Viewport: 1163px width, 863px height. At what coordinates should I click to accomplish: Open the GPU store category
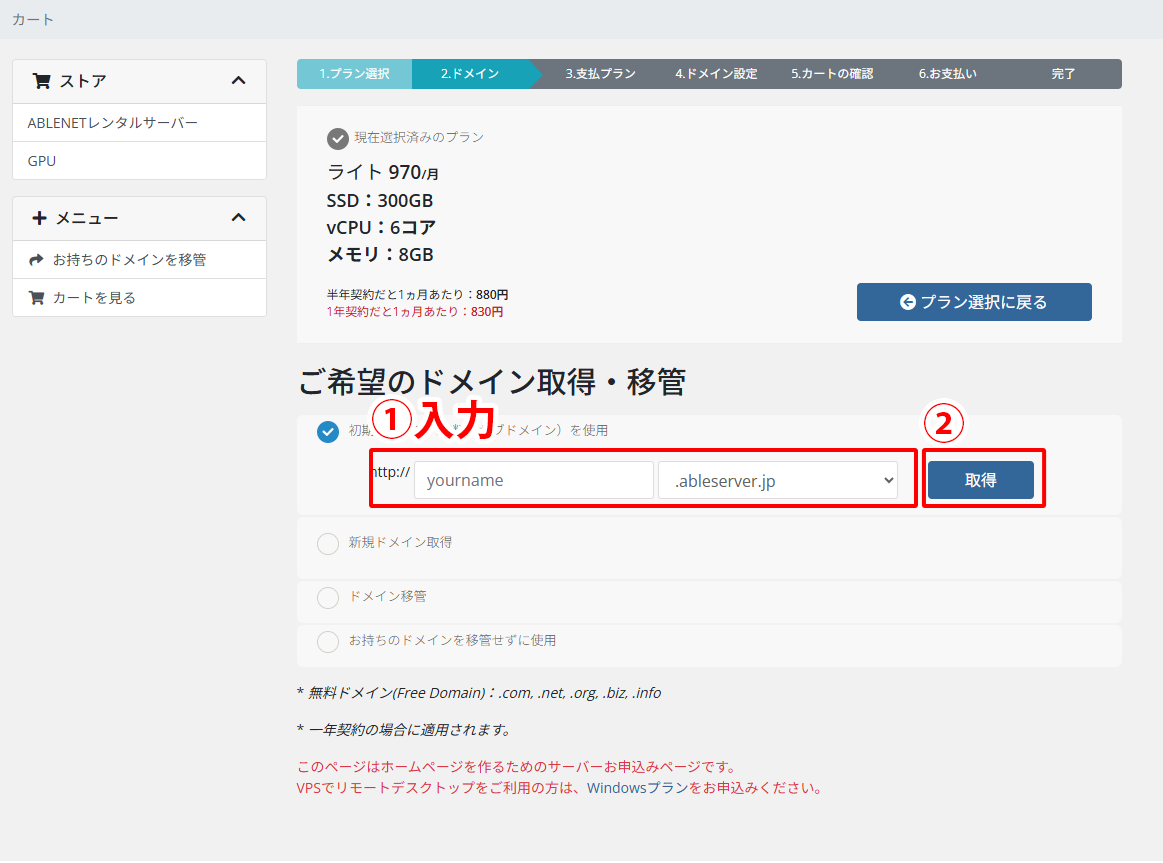pos(42,161)
